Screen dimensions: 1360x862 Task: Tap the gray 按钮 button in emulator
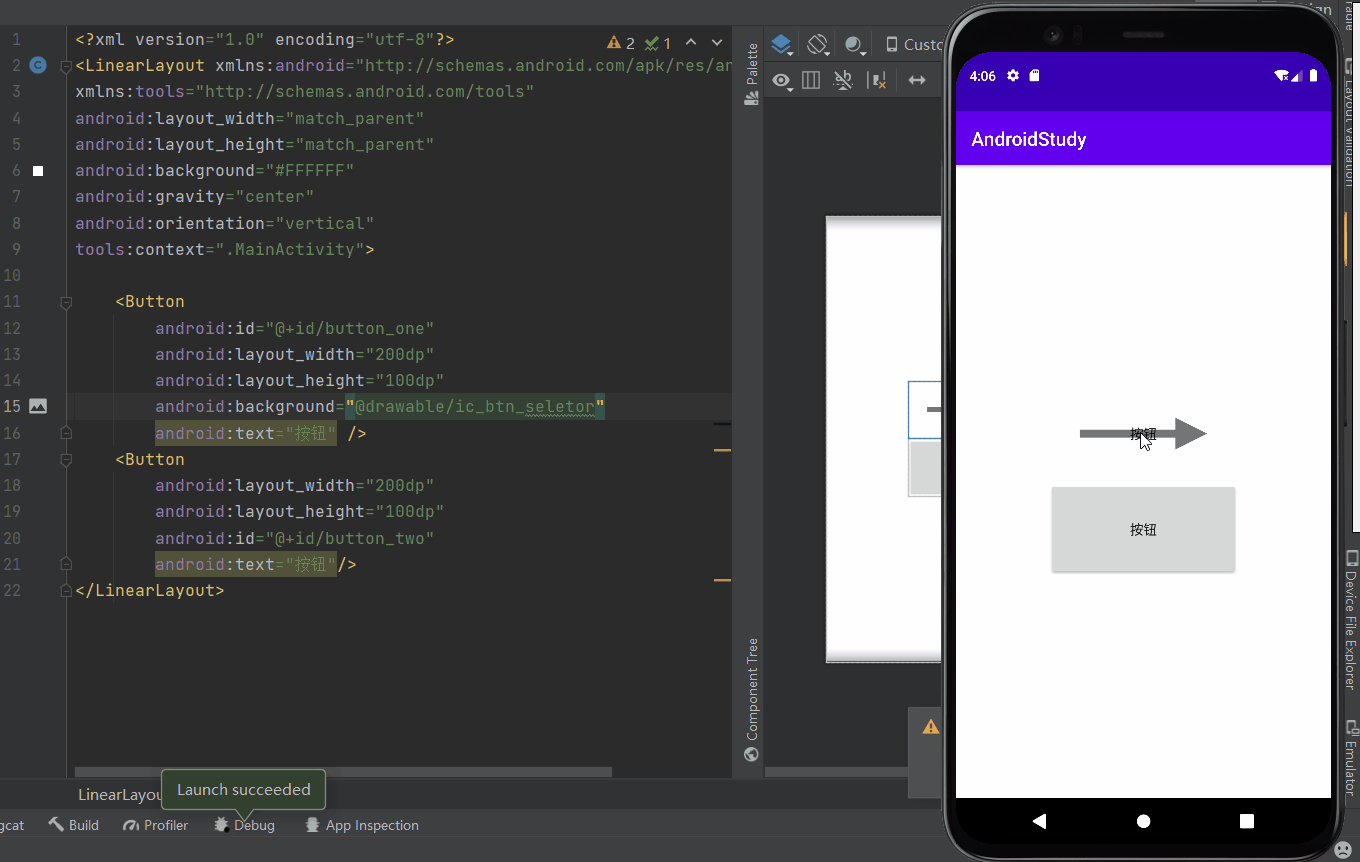point(1143,530)
